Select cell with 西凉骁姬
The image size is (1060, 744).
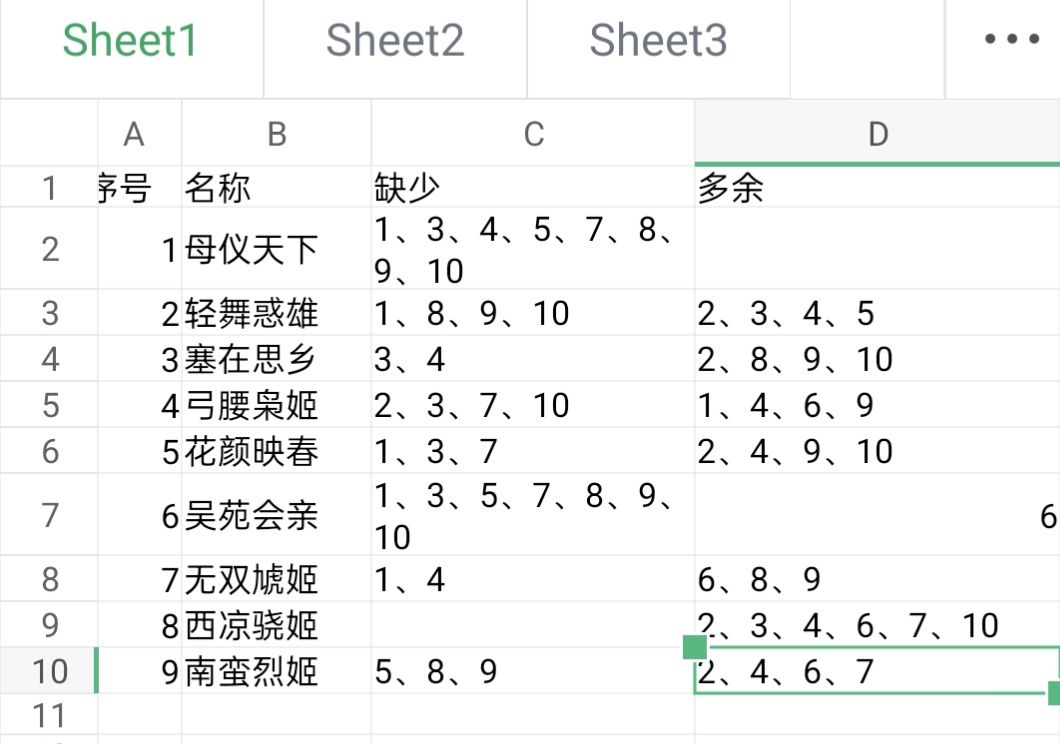276,625
